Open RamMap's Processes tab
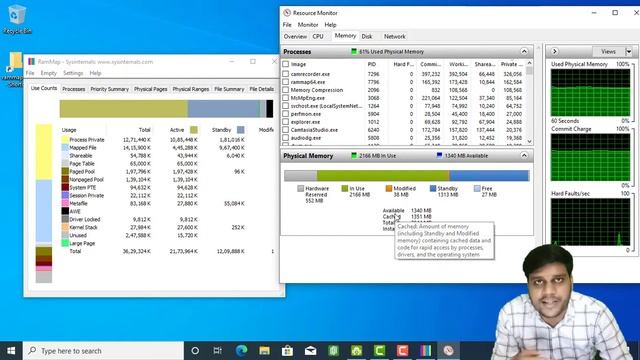640x360 pixels. click(73, 89)
